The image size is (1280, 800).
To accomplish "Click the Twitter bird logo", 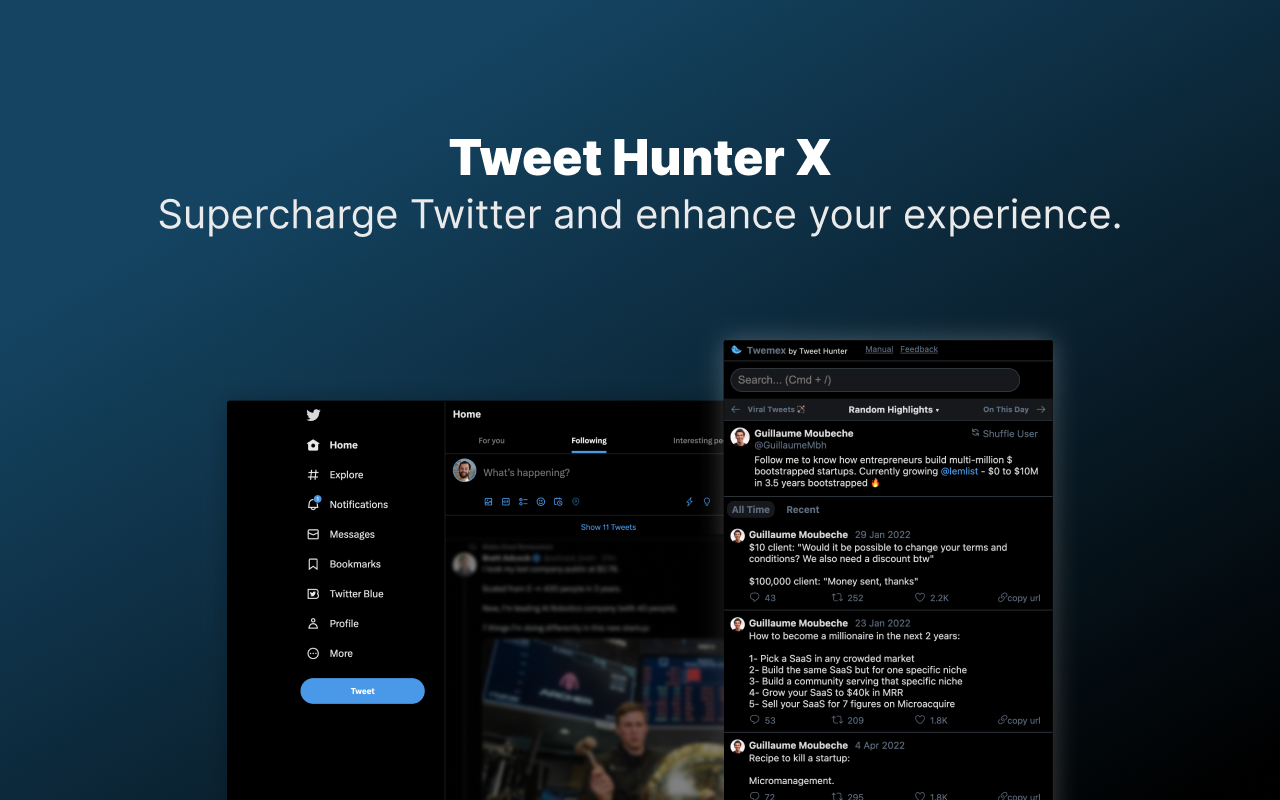I will [x=313, y=415].
